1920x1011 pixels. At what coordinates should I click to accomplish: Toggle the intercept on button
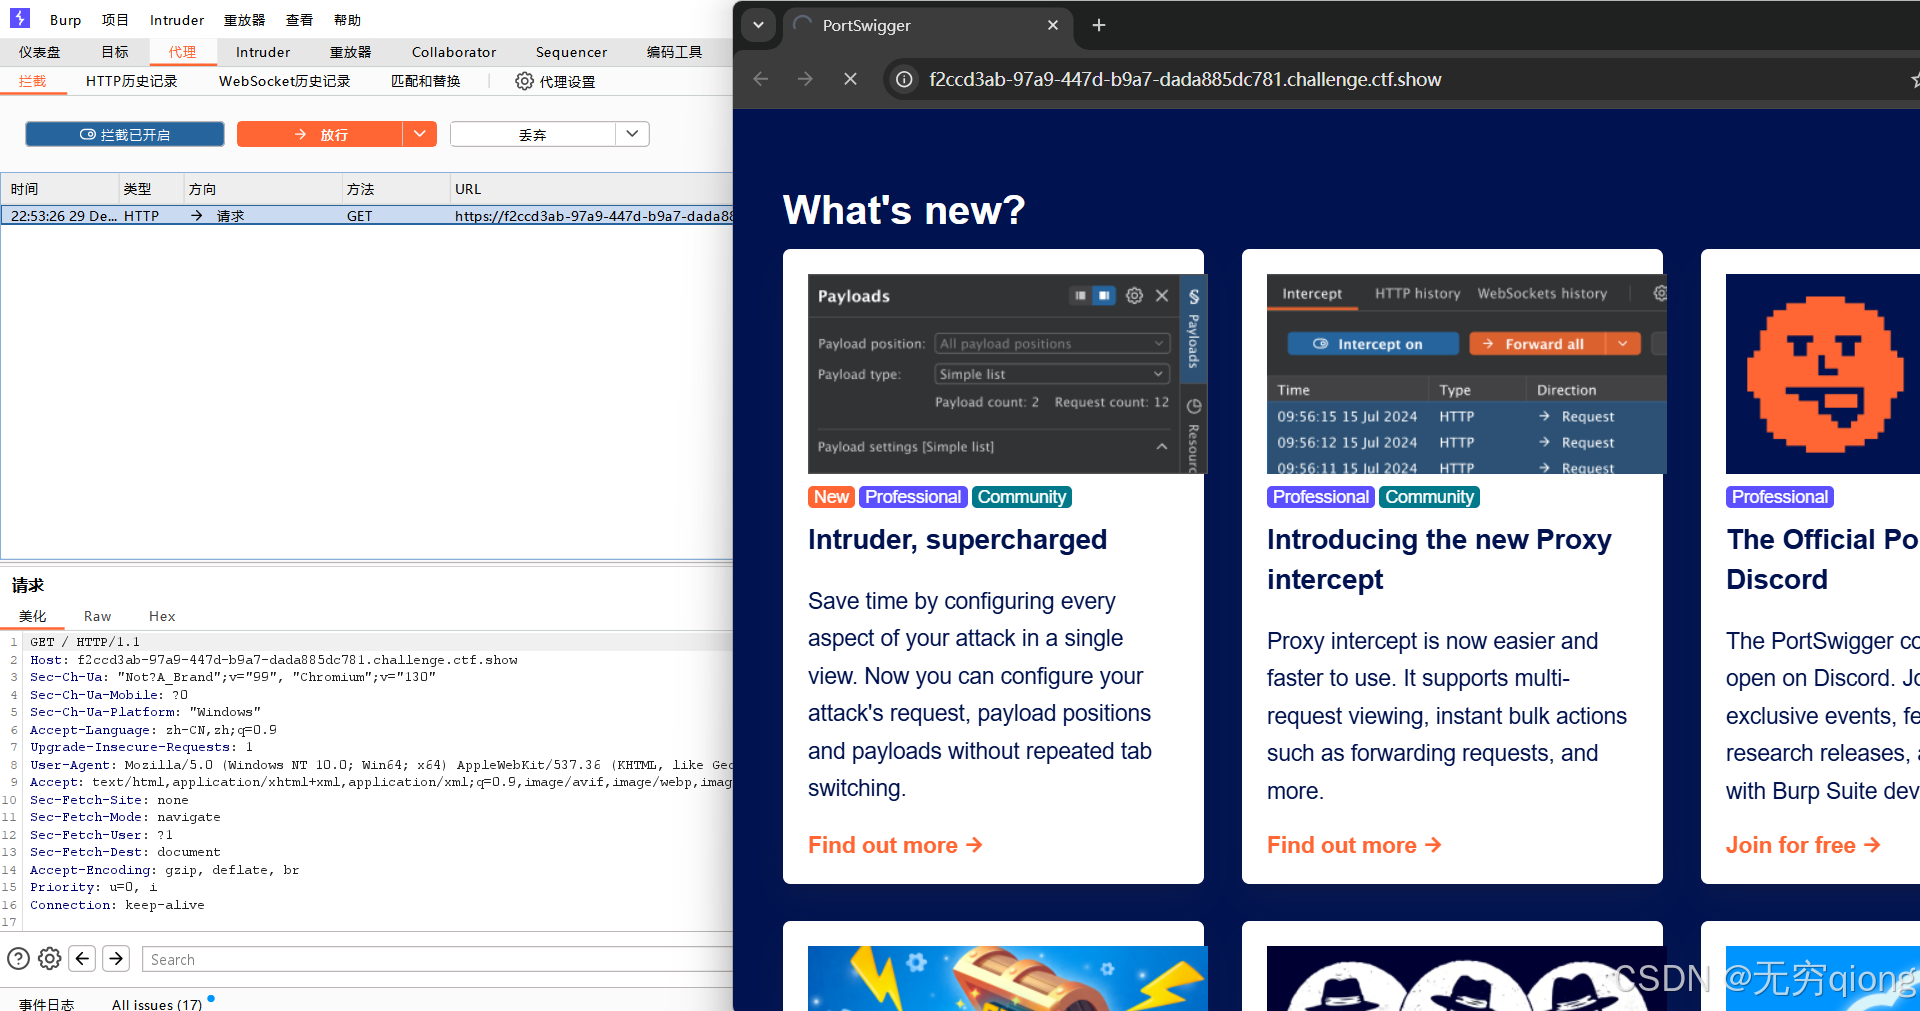tap(125, 134)
